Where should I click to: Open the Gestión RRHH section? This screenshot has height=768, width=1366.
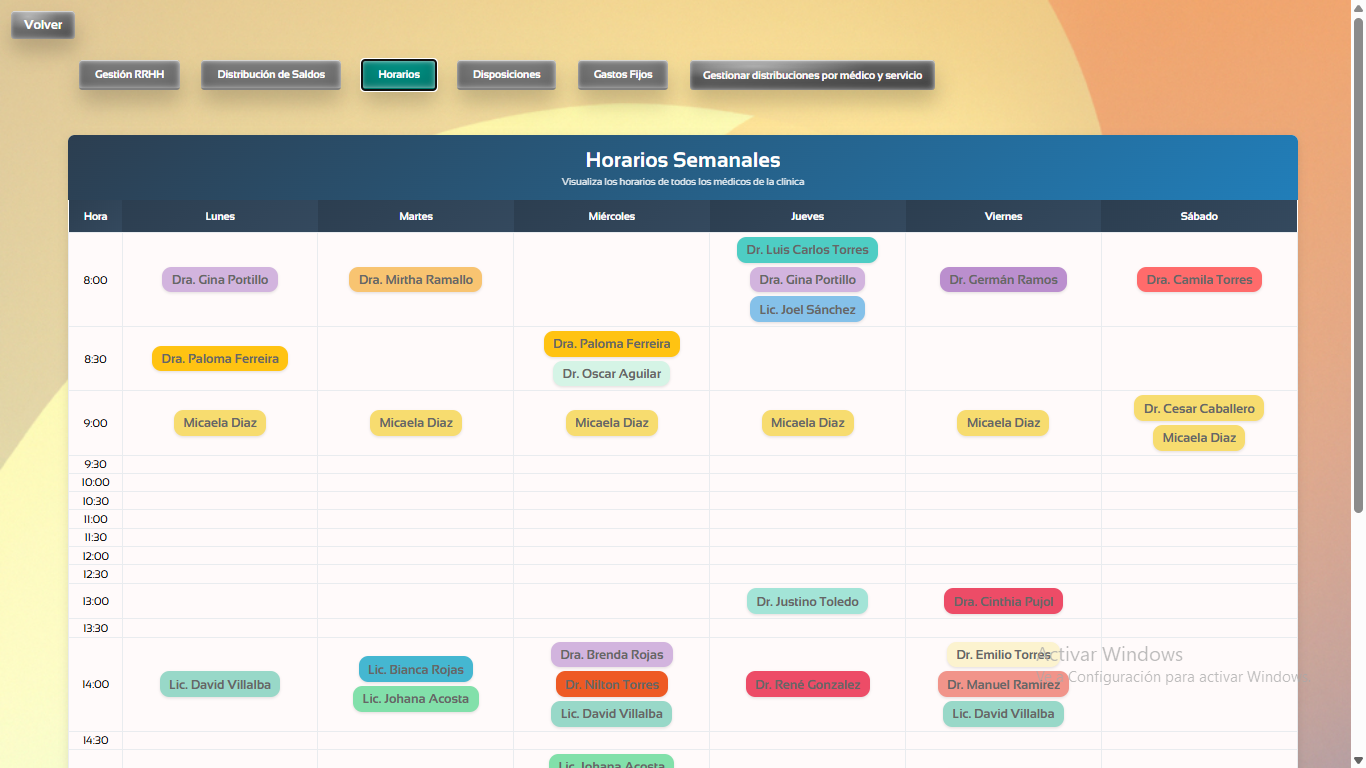click(129, 73)
